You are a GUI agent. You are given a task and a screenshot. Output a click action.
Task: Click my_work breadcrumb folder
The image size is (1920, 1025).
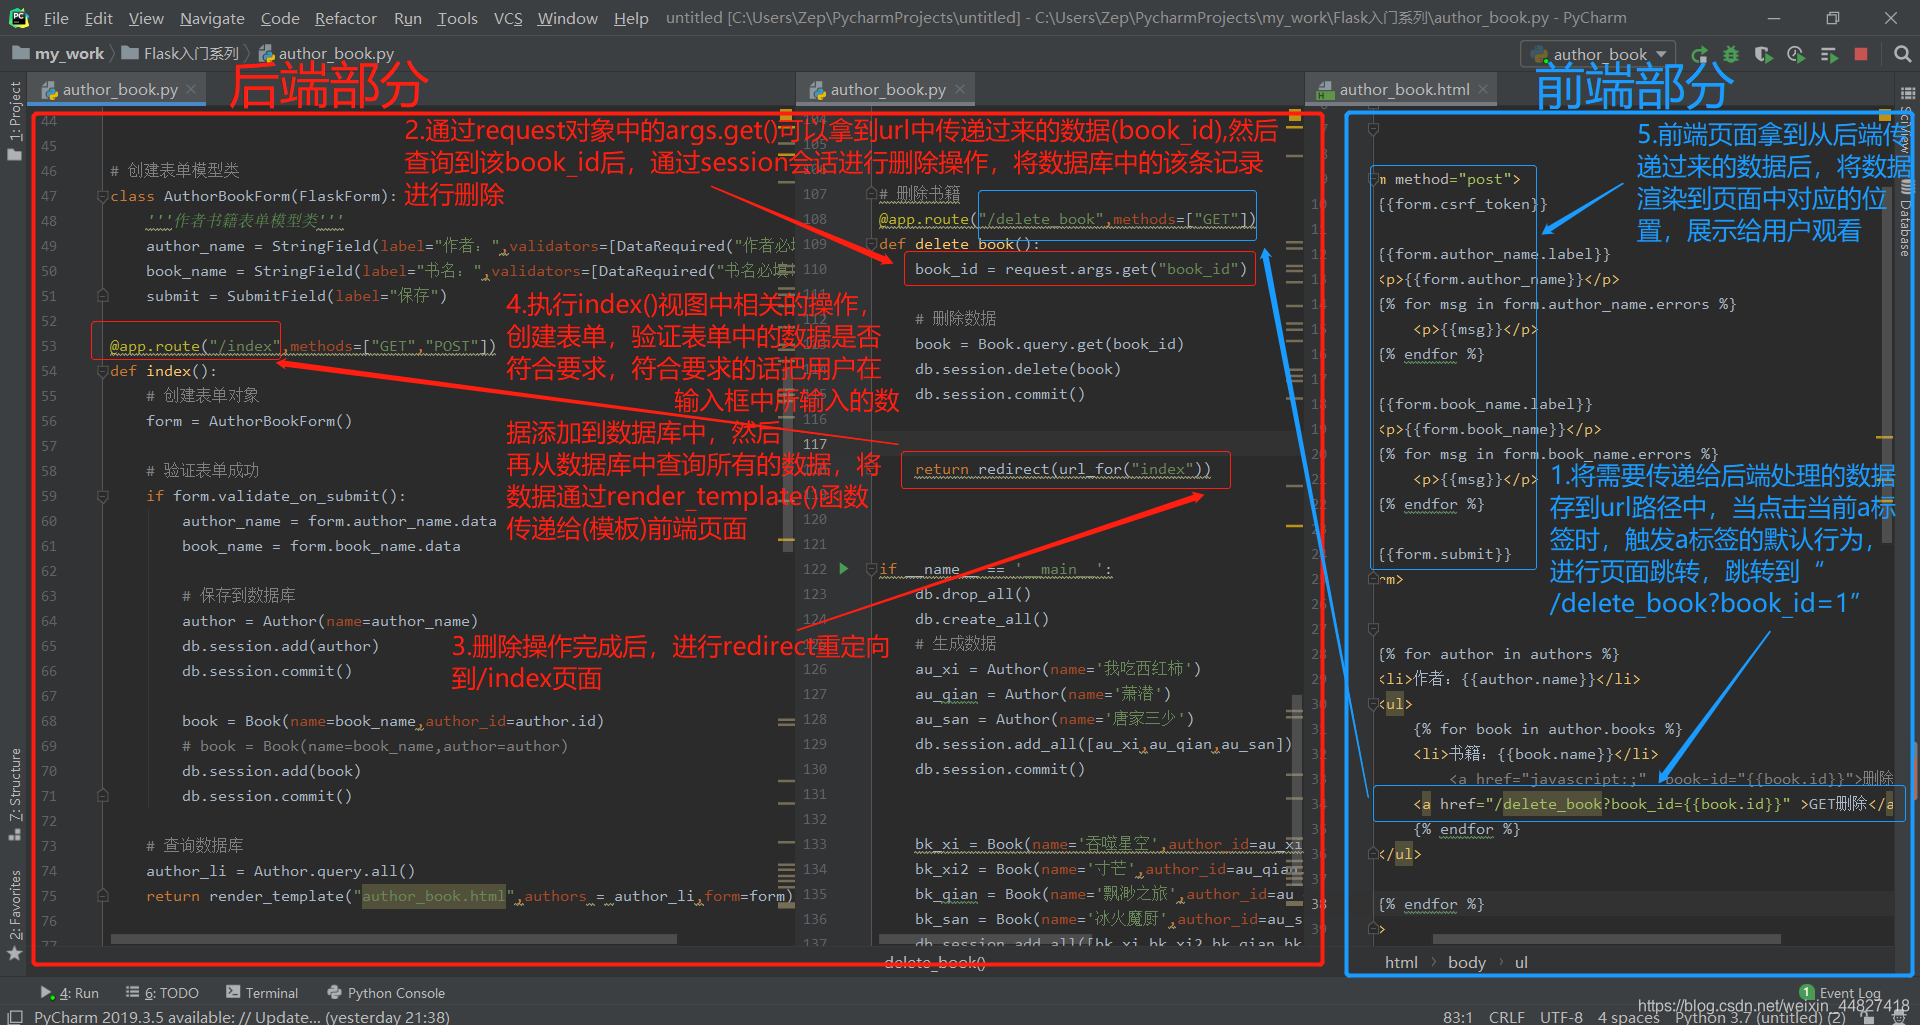tap(59, 53)
